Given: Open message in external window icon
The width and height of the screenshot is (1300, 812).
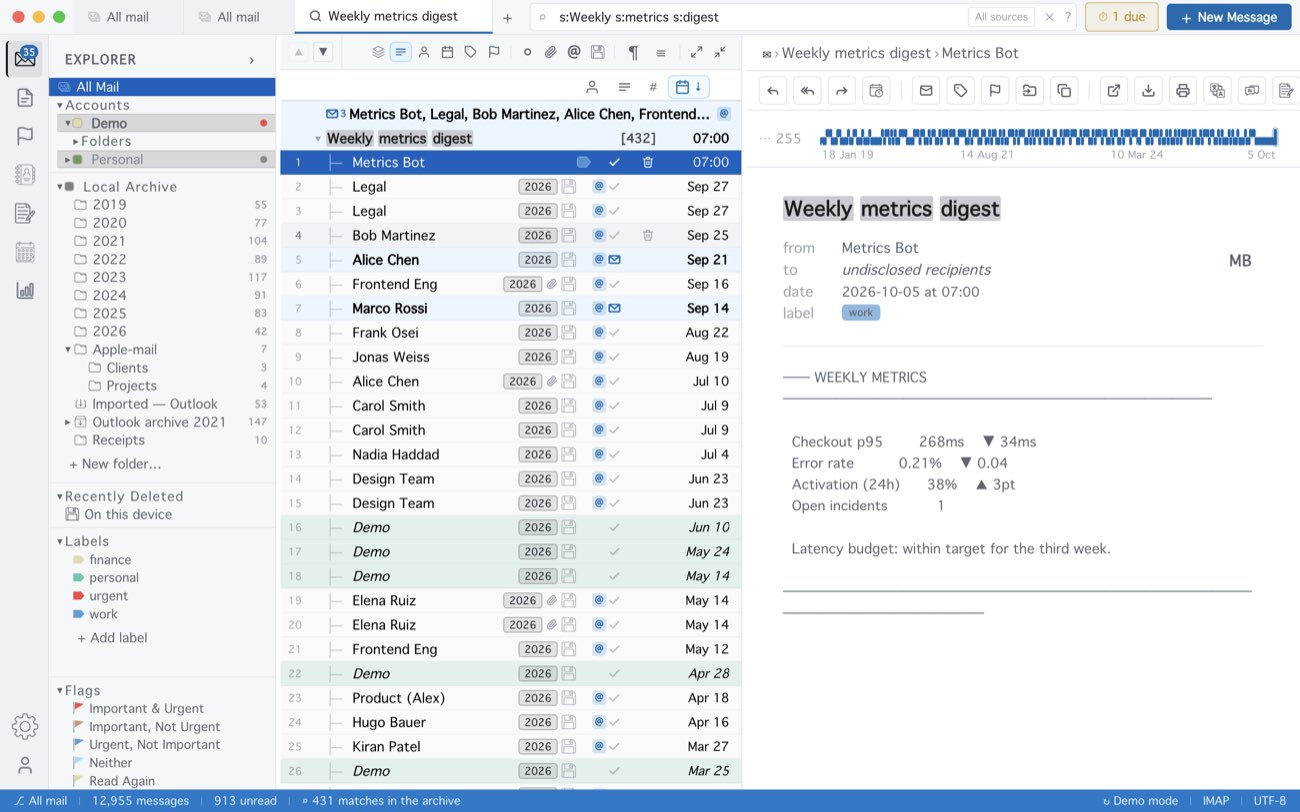Looking at the screenshot, I should click(1114, 91).
